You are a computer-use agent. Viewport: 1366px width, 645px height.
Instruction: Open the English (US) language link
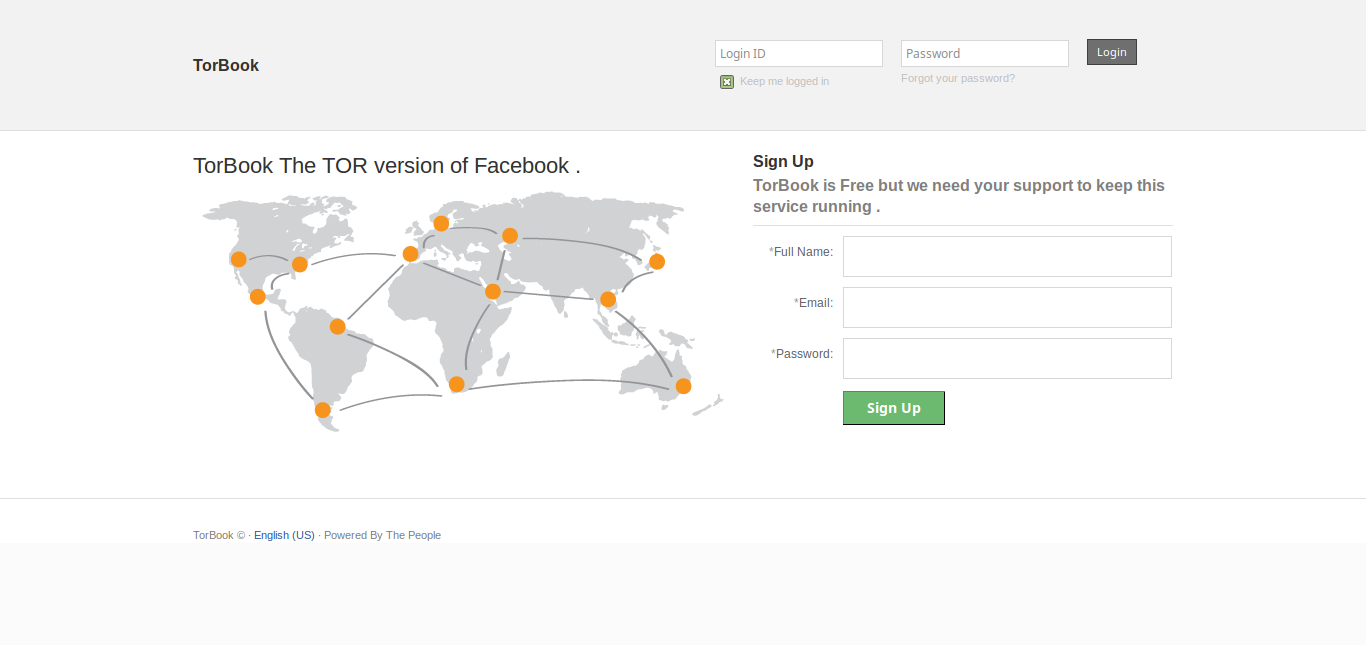(x=284, y=535)
